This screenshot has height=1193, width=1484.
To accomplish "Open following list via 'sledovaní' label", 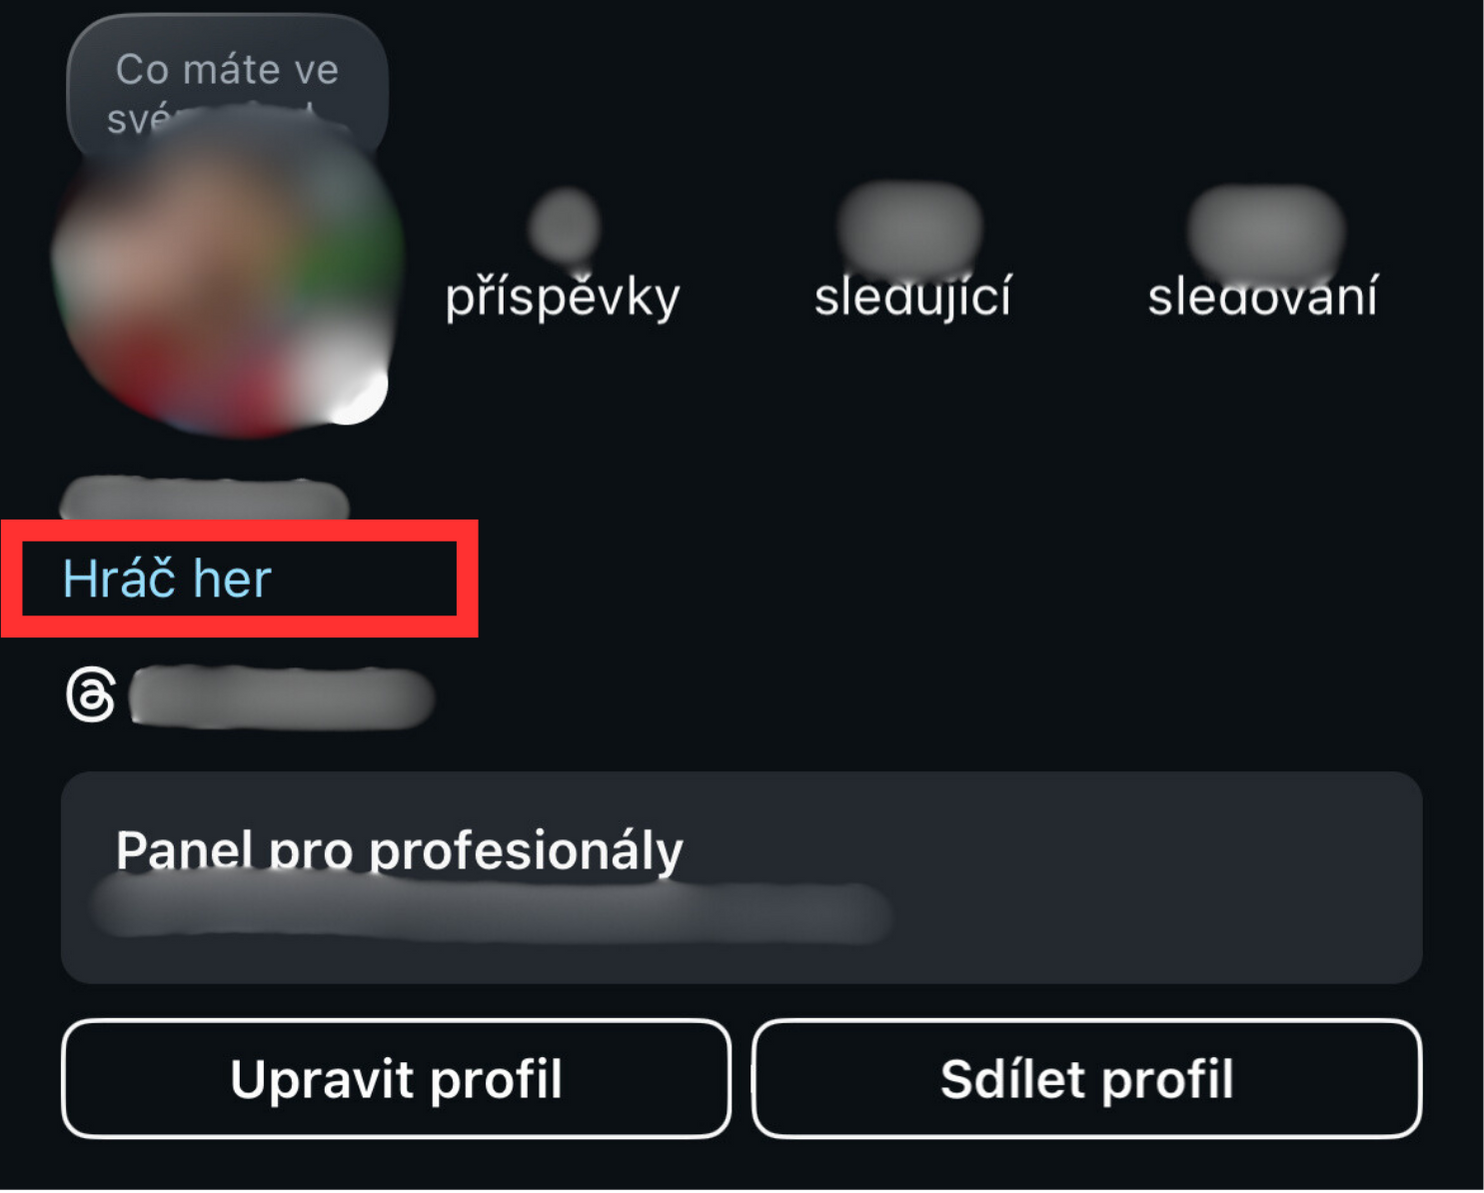I will pos(1263,297).
